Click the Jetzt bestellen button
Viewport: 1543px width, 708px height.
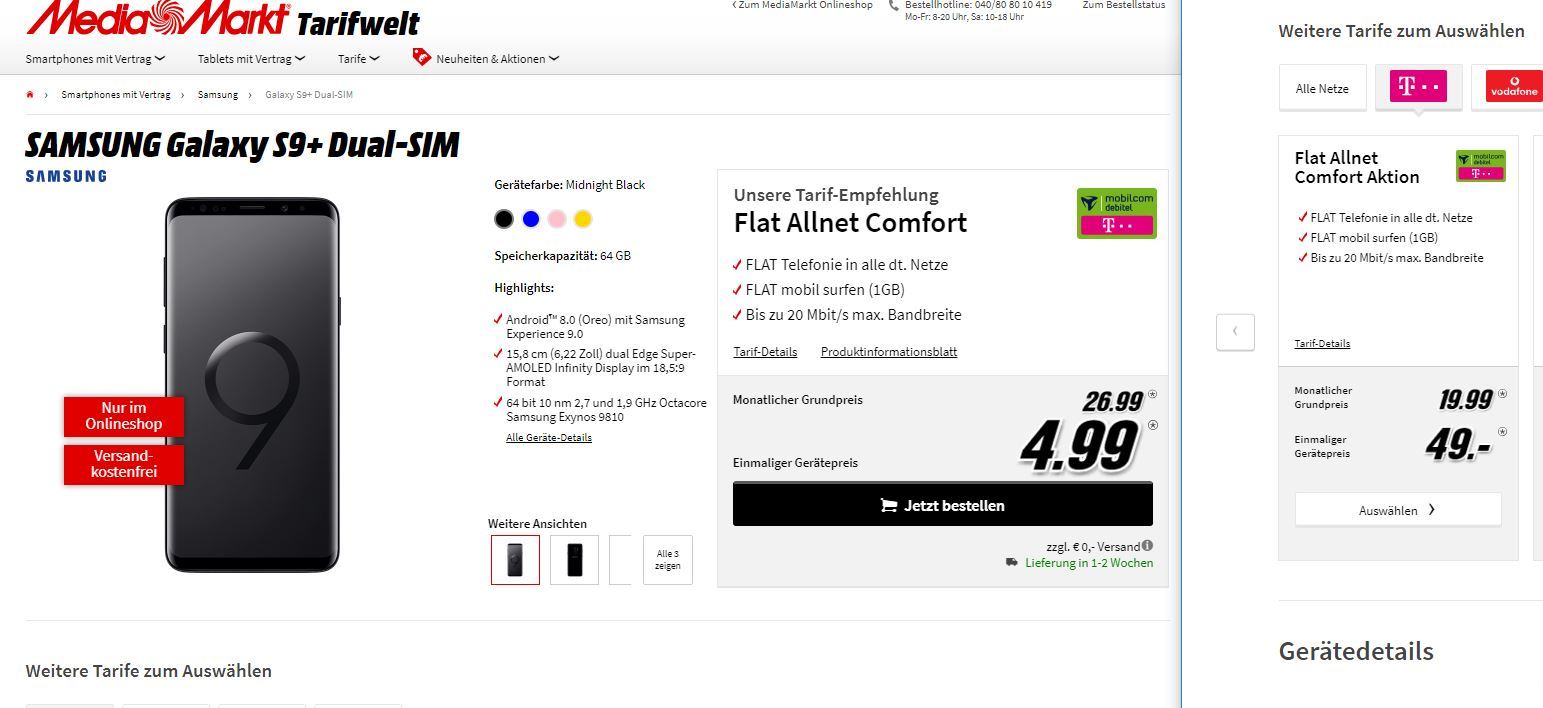click(x=943, y=505)
